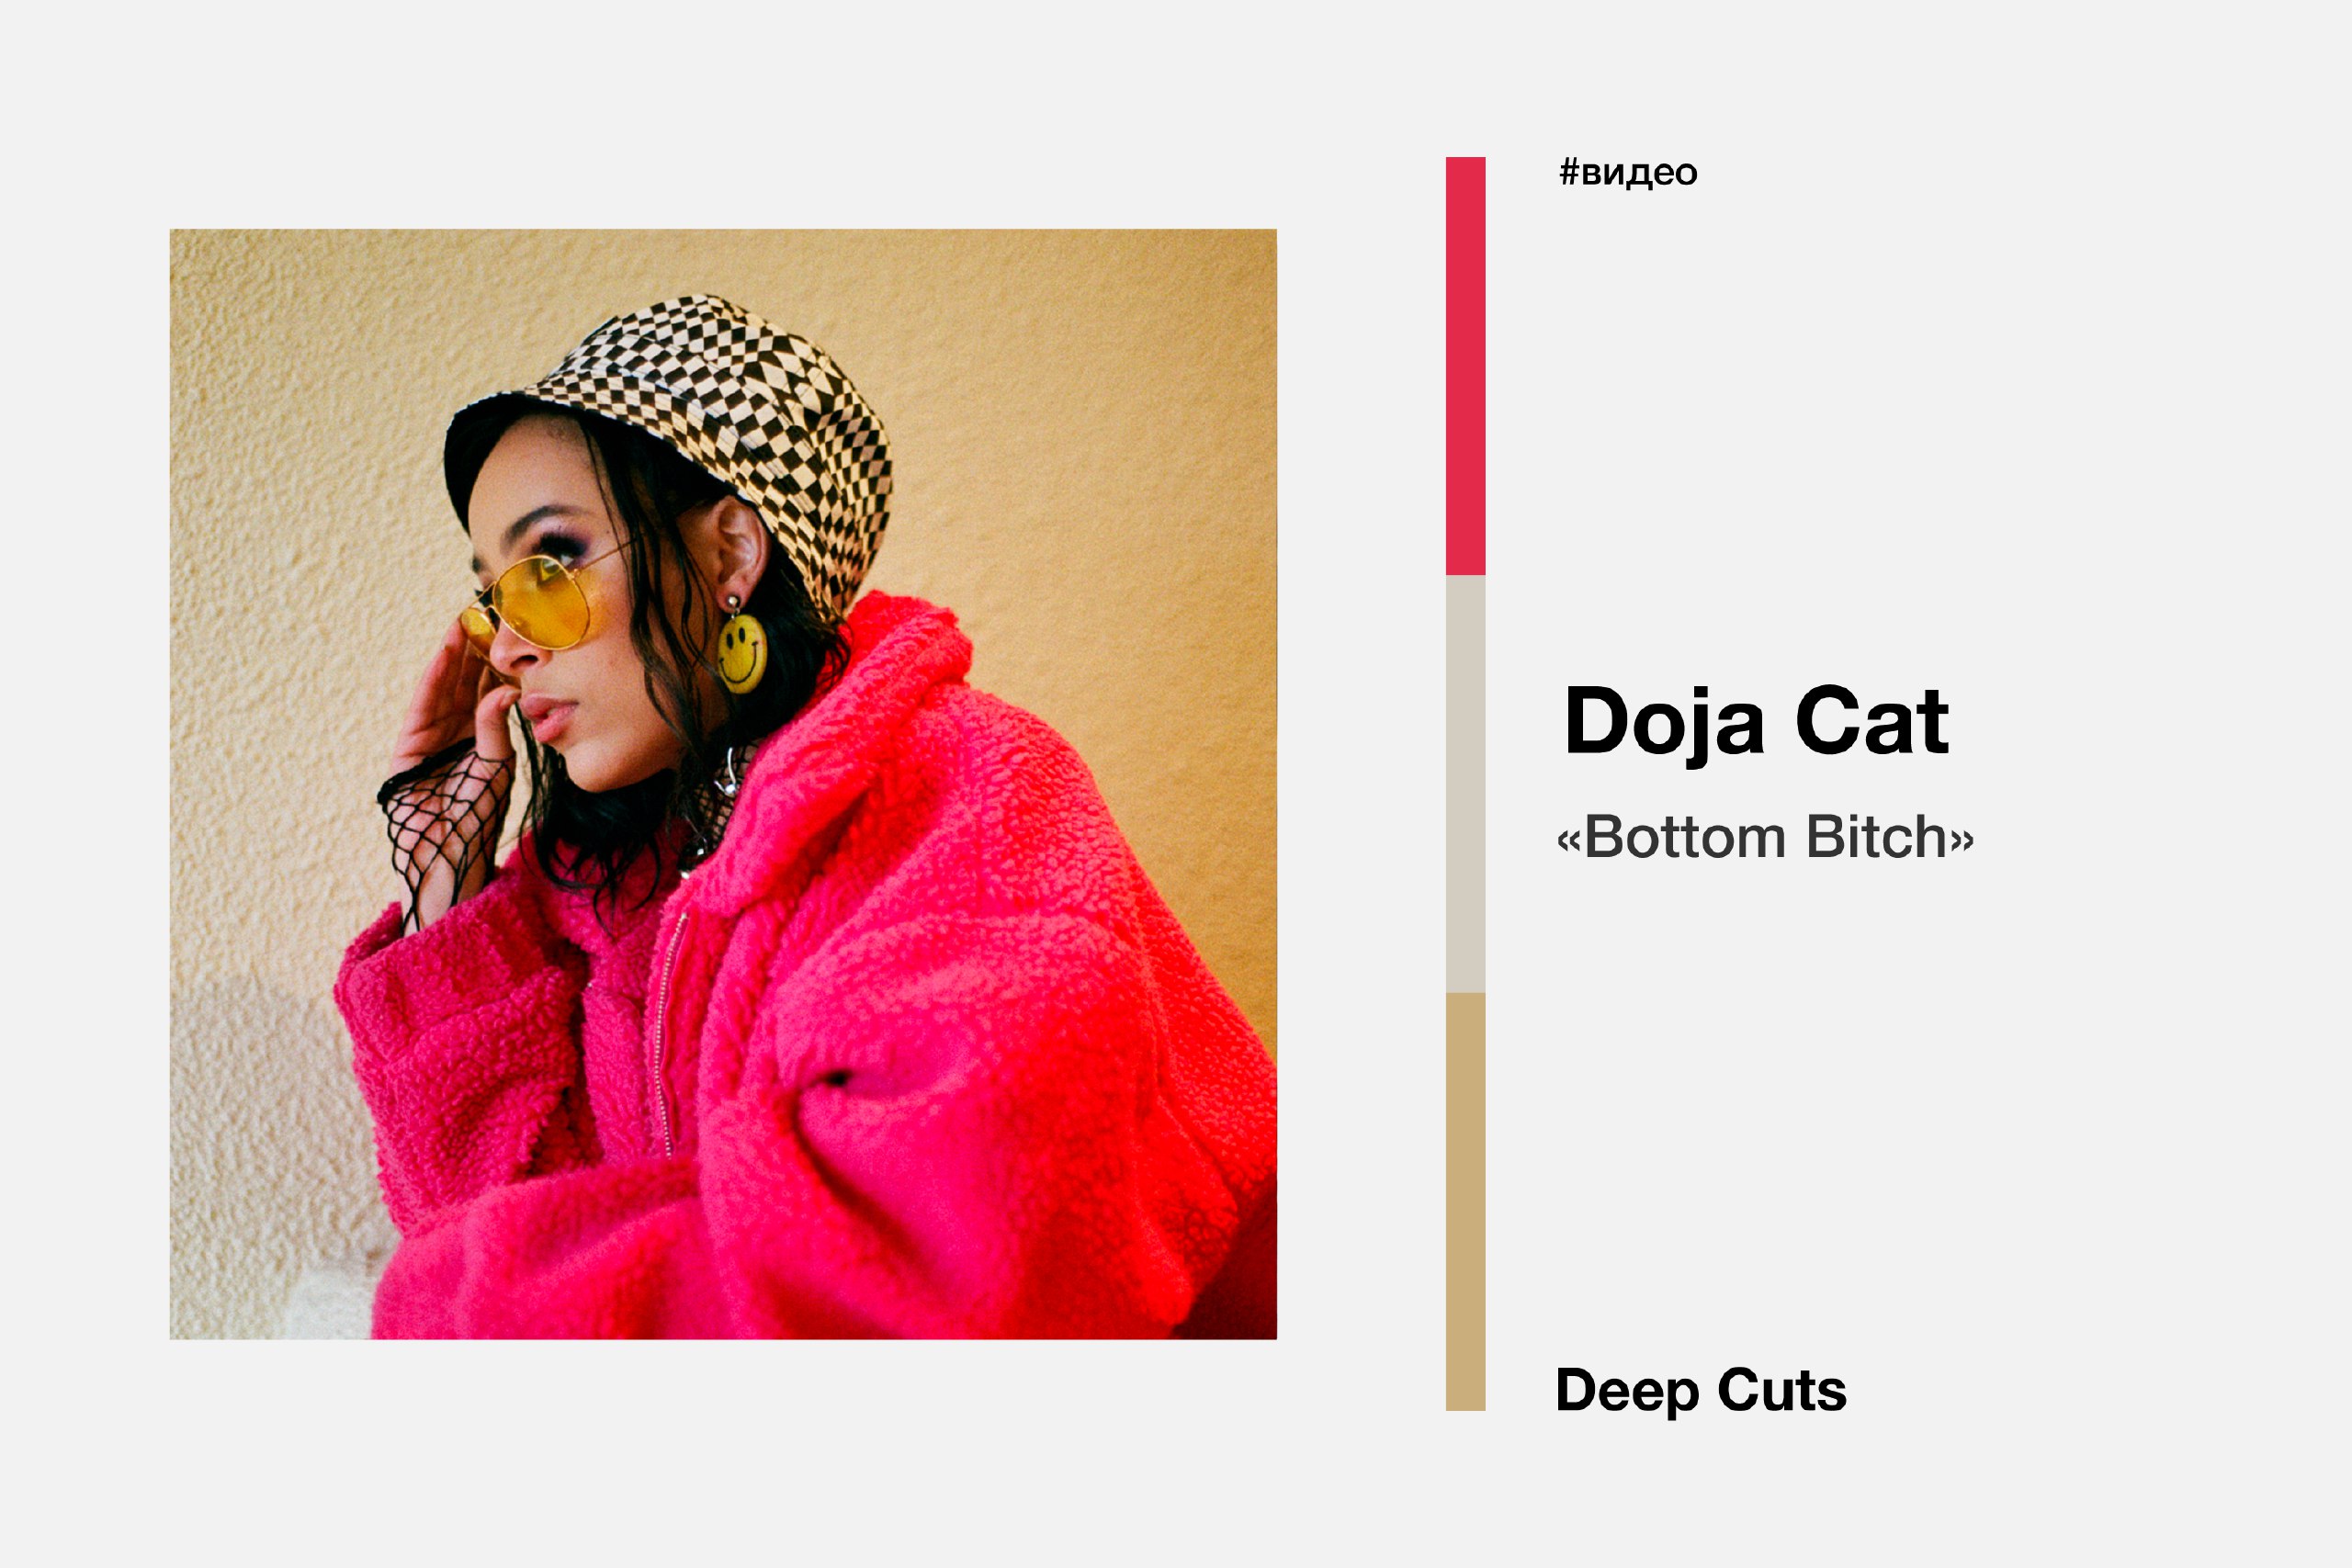Pick the tan gold bar segment
This screenshot has height=1568, width=2352.
pos(1465,1202)
